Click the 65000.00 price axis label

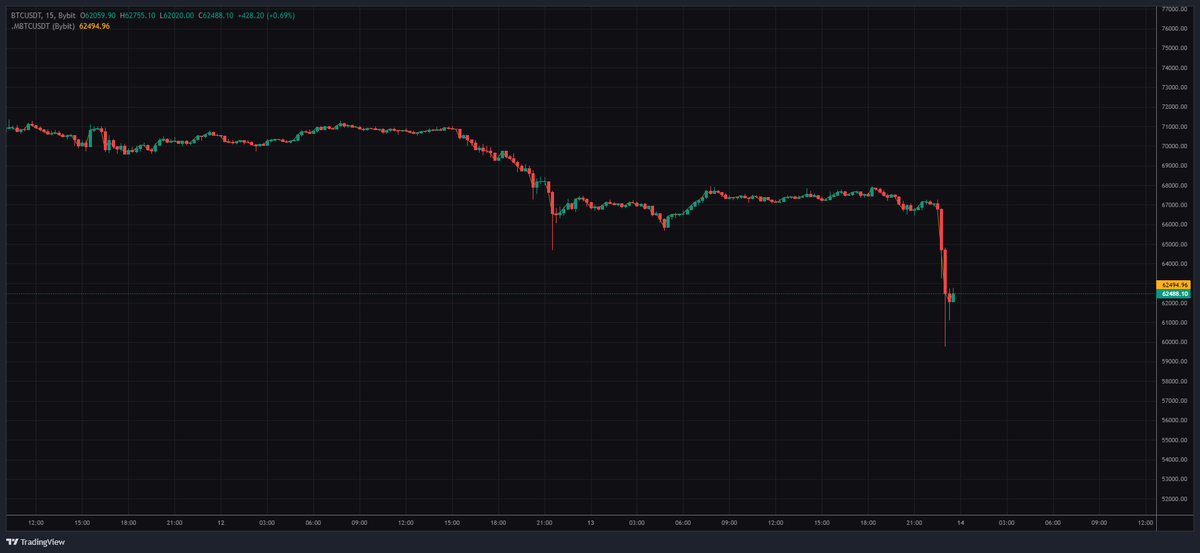pos(1174,244)
